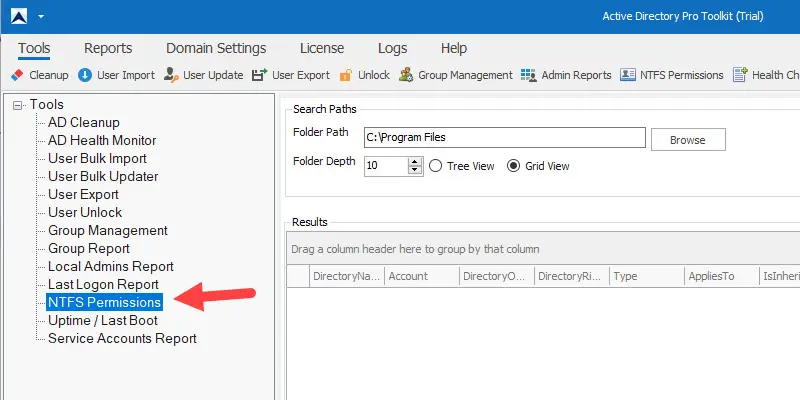Select AD Health Monitor in the tree
Viewport: 800px width, 400px height.
point(102,140)
